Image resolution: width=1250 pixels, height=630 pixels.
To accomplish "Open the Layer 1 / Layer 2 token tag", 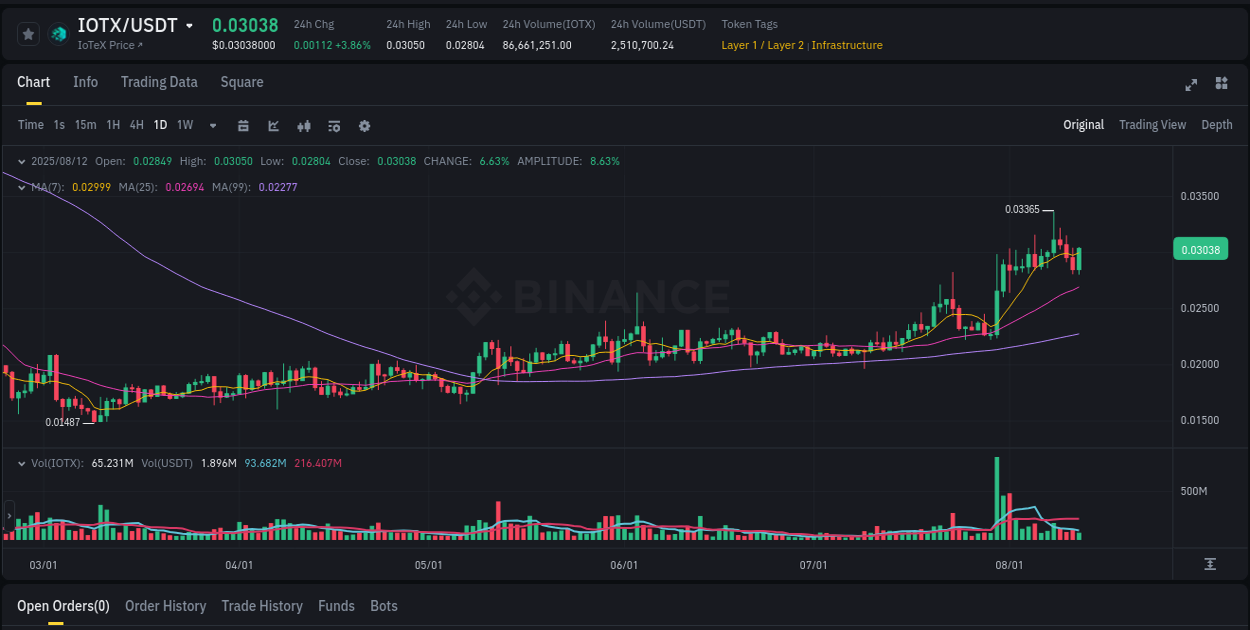I will (x=763, y=45).
